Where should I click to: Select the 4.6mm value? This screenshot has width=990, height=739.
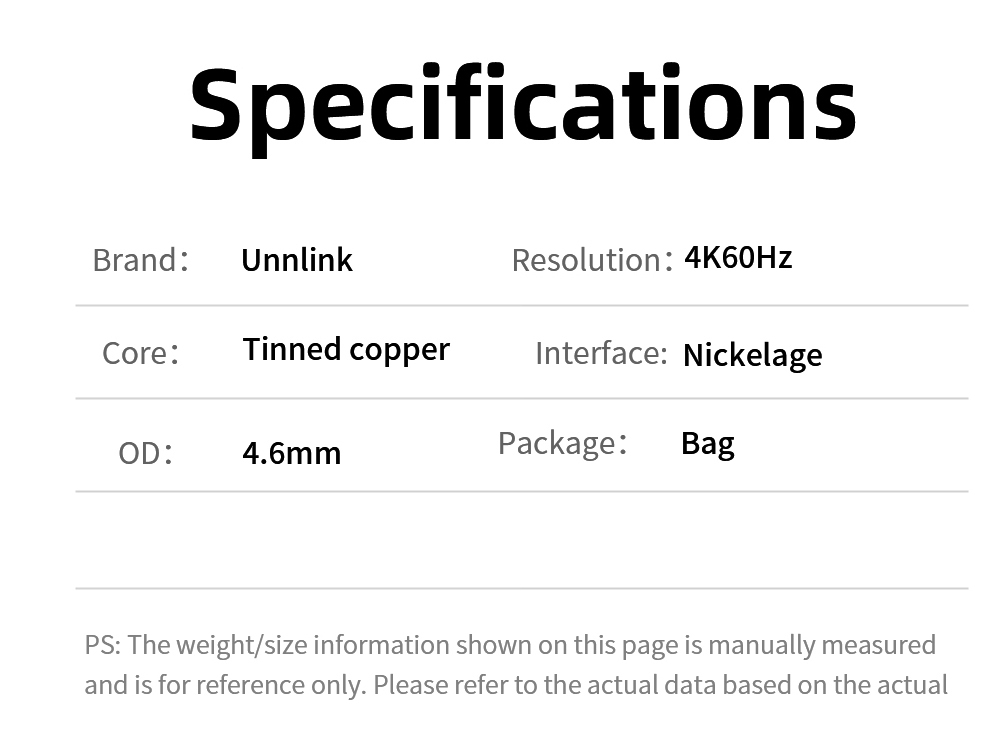pos(291,453)
